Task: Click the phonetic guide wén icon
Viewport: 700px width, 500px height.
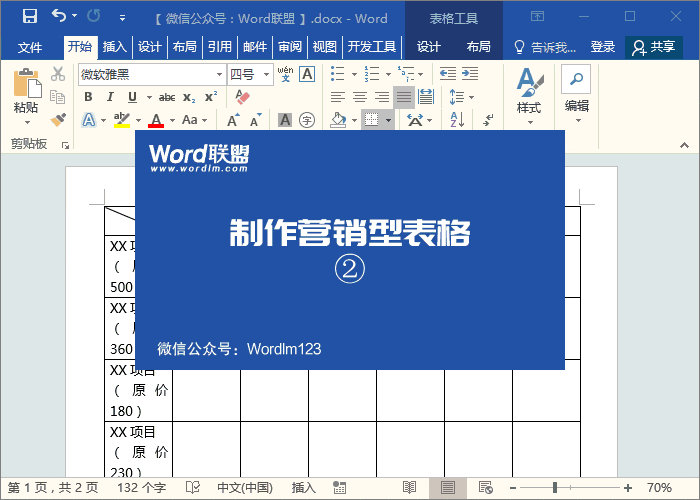Action: tap(285, 74)
